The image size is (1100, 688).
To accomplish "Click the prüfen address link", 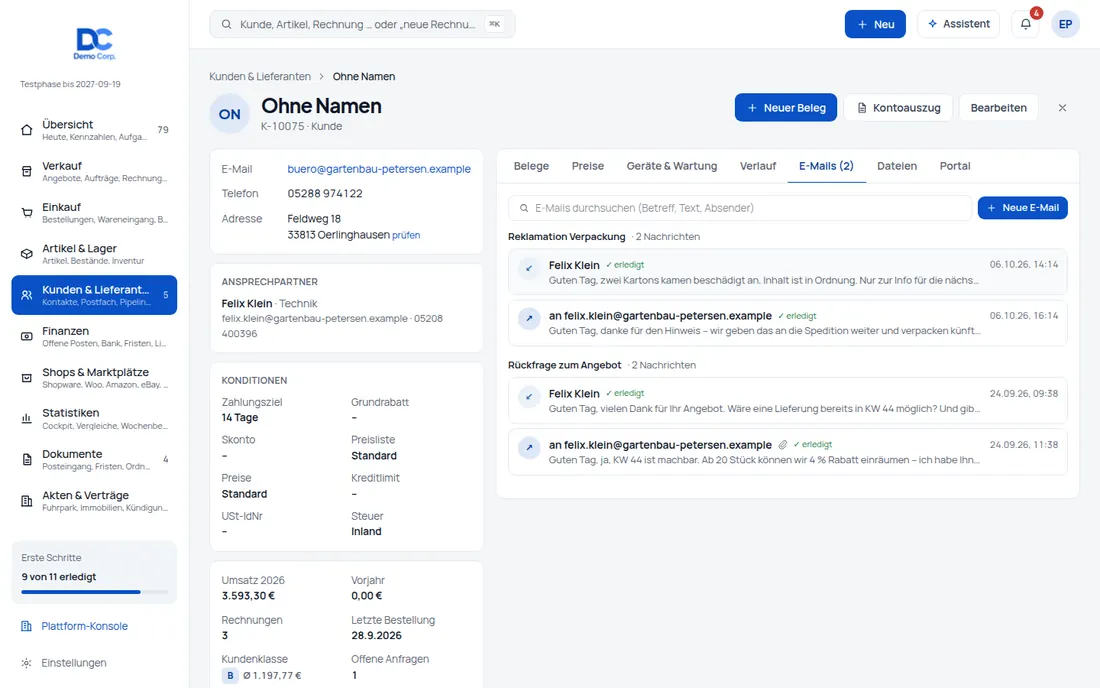I will coord(406,236).
